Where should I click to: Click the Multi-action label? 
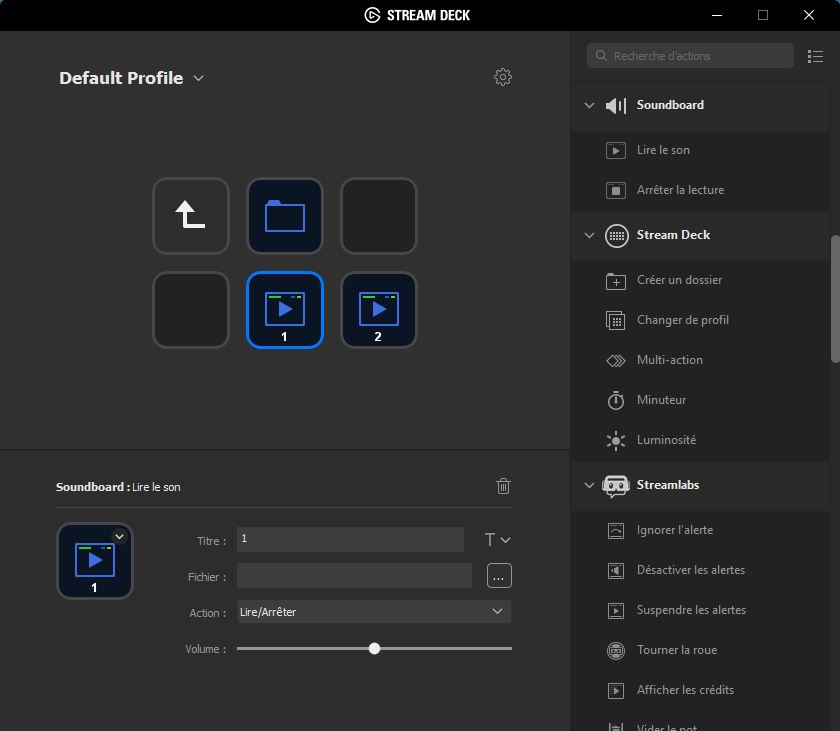tap(670, 360)
